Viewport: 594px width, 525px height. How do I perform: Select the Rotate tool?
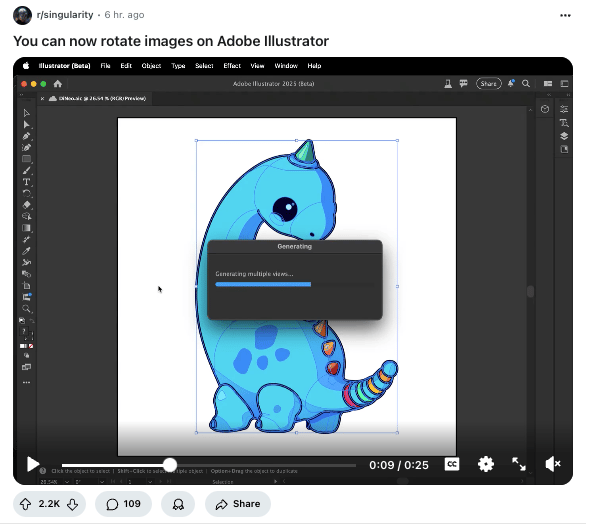click(27, 194)
